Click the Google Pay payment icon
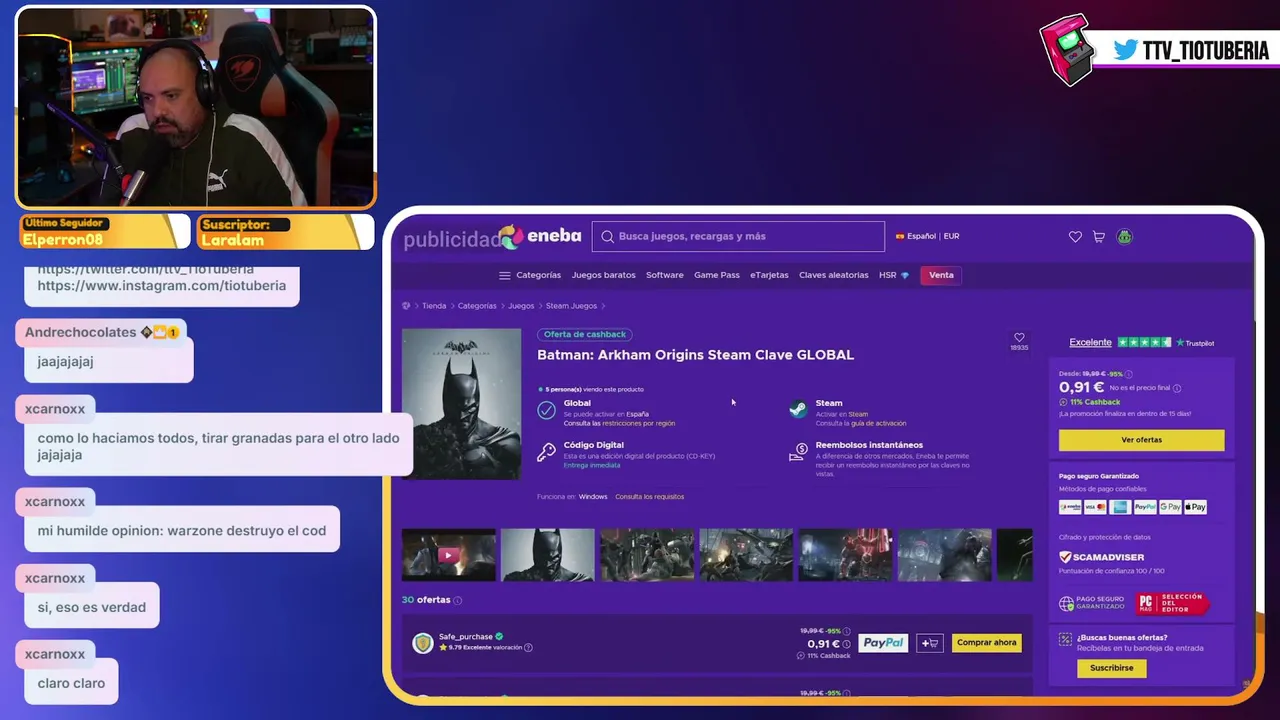This screenshot has width=1280, height=720. pyautogui.click(x=1171, y=507)
